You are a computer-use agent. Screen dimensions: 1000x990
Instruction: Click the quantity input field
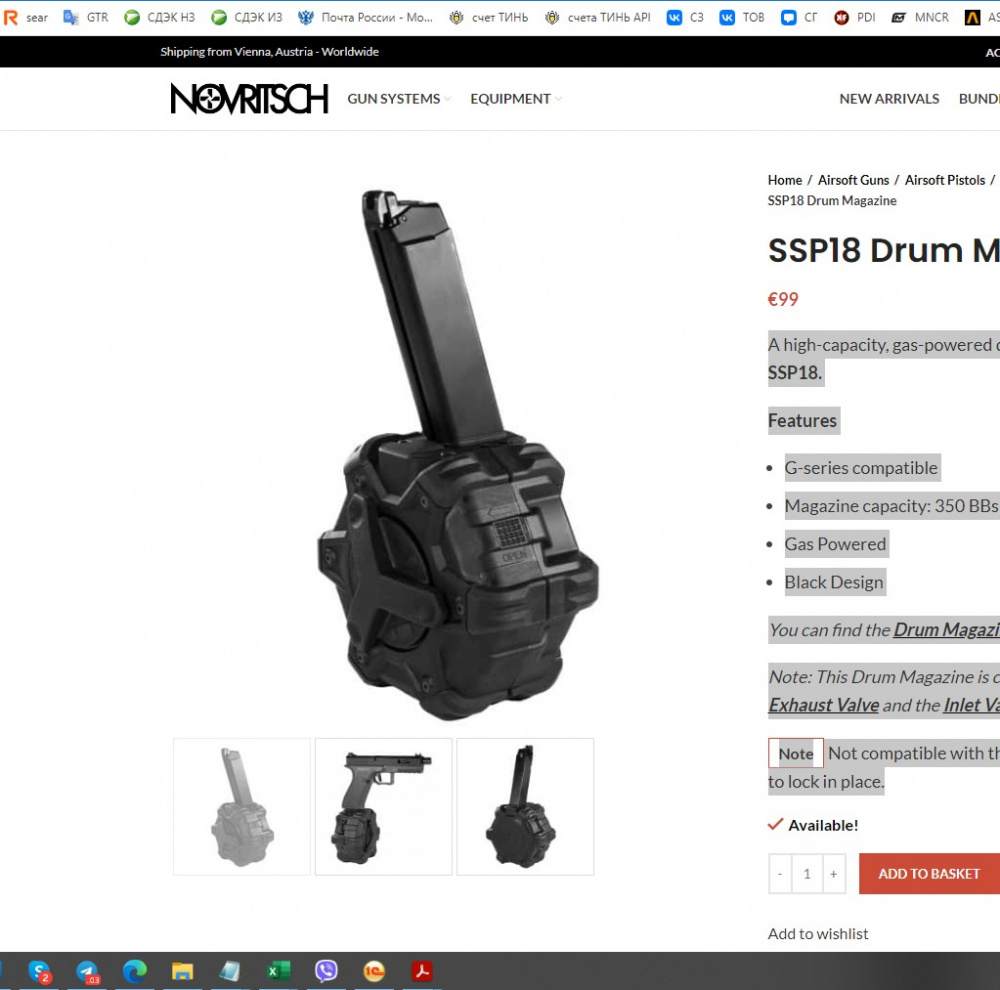(807, 874)
